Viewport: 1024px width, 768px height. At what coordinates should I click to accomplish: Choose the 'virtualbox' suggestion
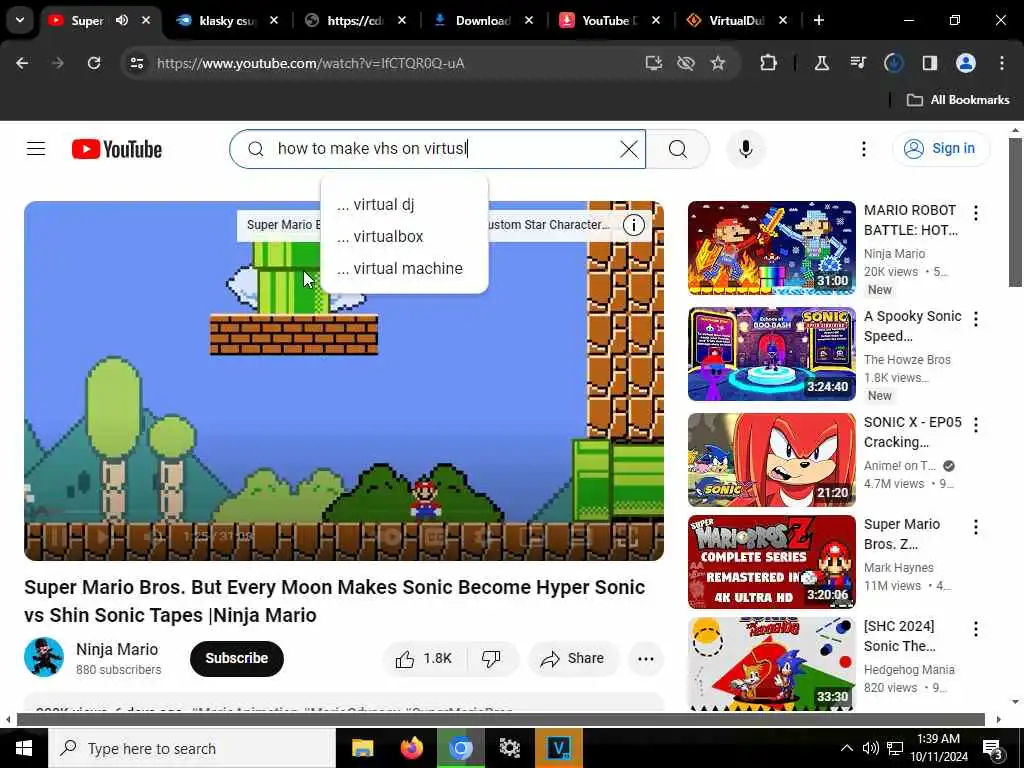click(404, 236)
